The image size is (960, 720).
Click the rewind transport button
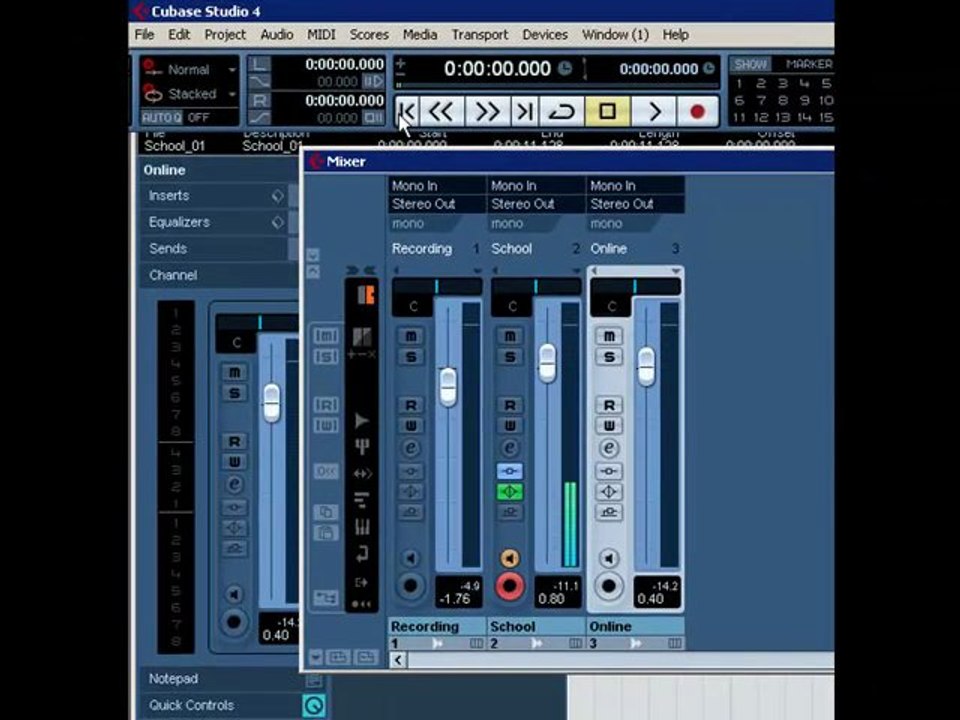tap(441, 111)
